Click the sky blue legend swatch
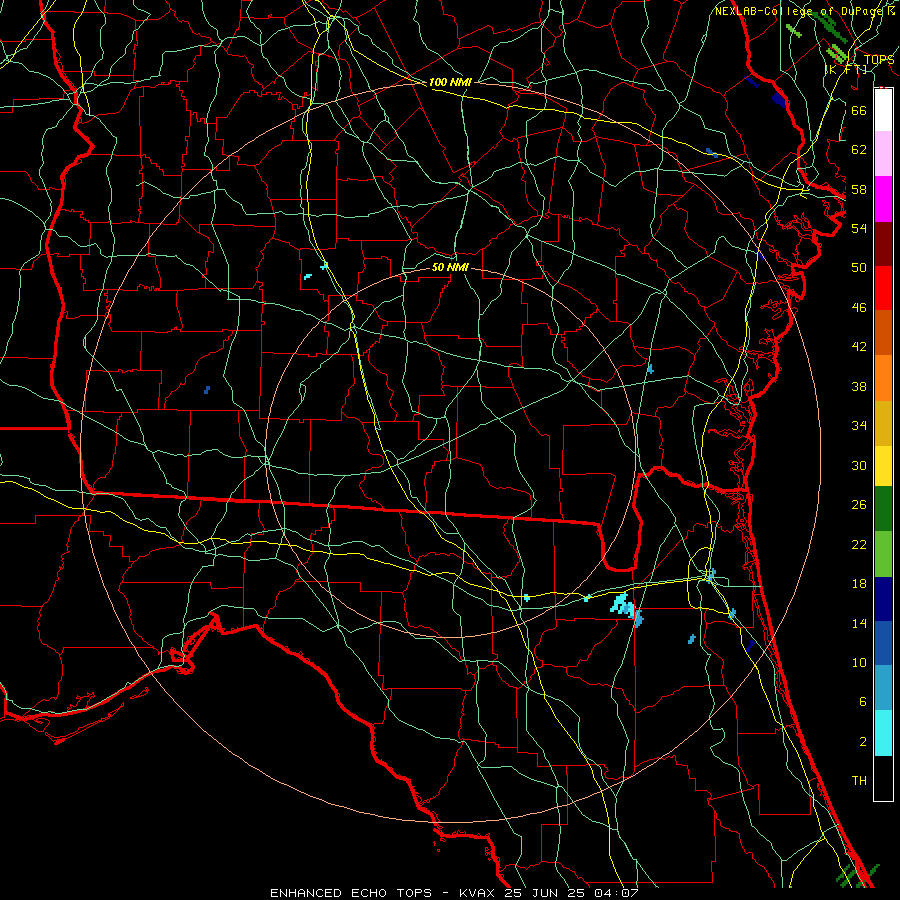This screenshot has width=900, height=900. click(883, 688)
